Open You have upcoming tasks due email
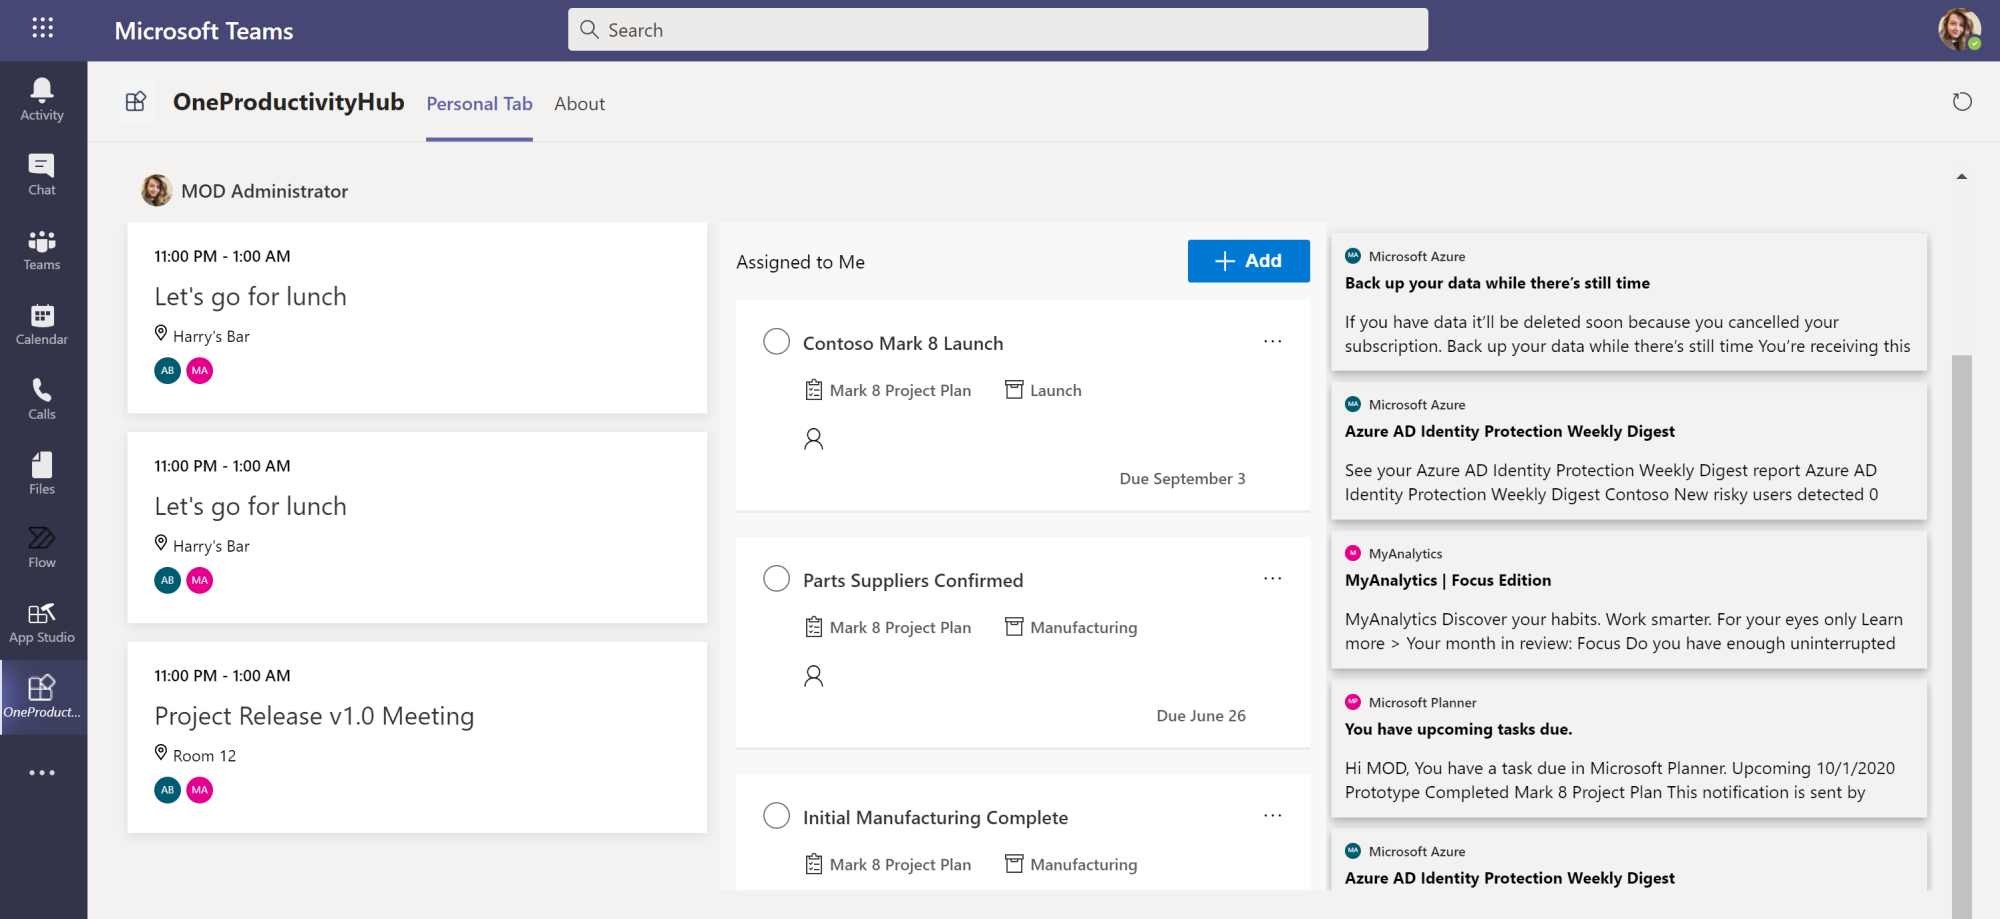The height and width of the screenshot is (919, 2000). 1629,748
